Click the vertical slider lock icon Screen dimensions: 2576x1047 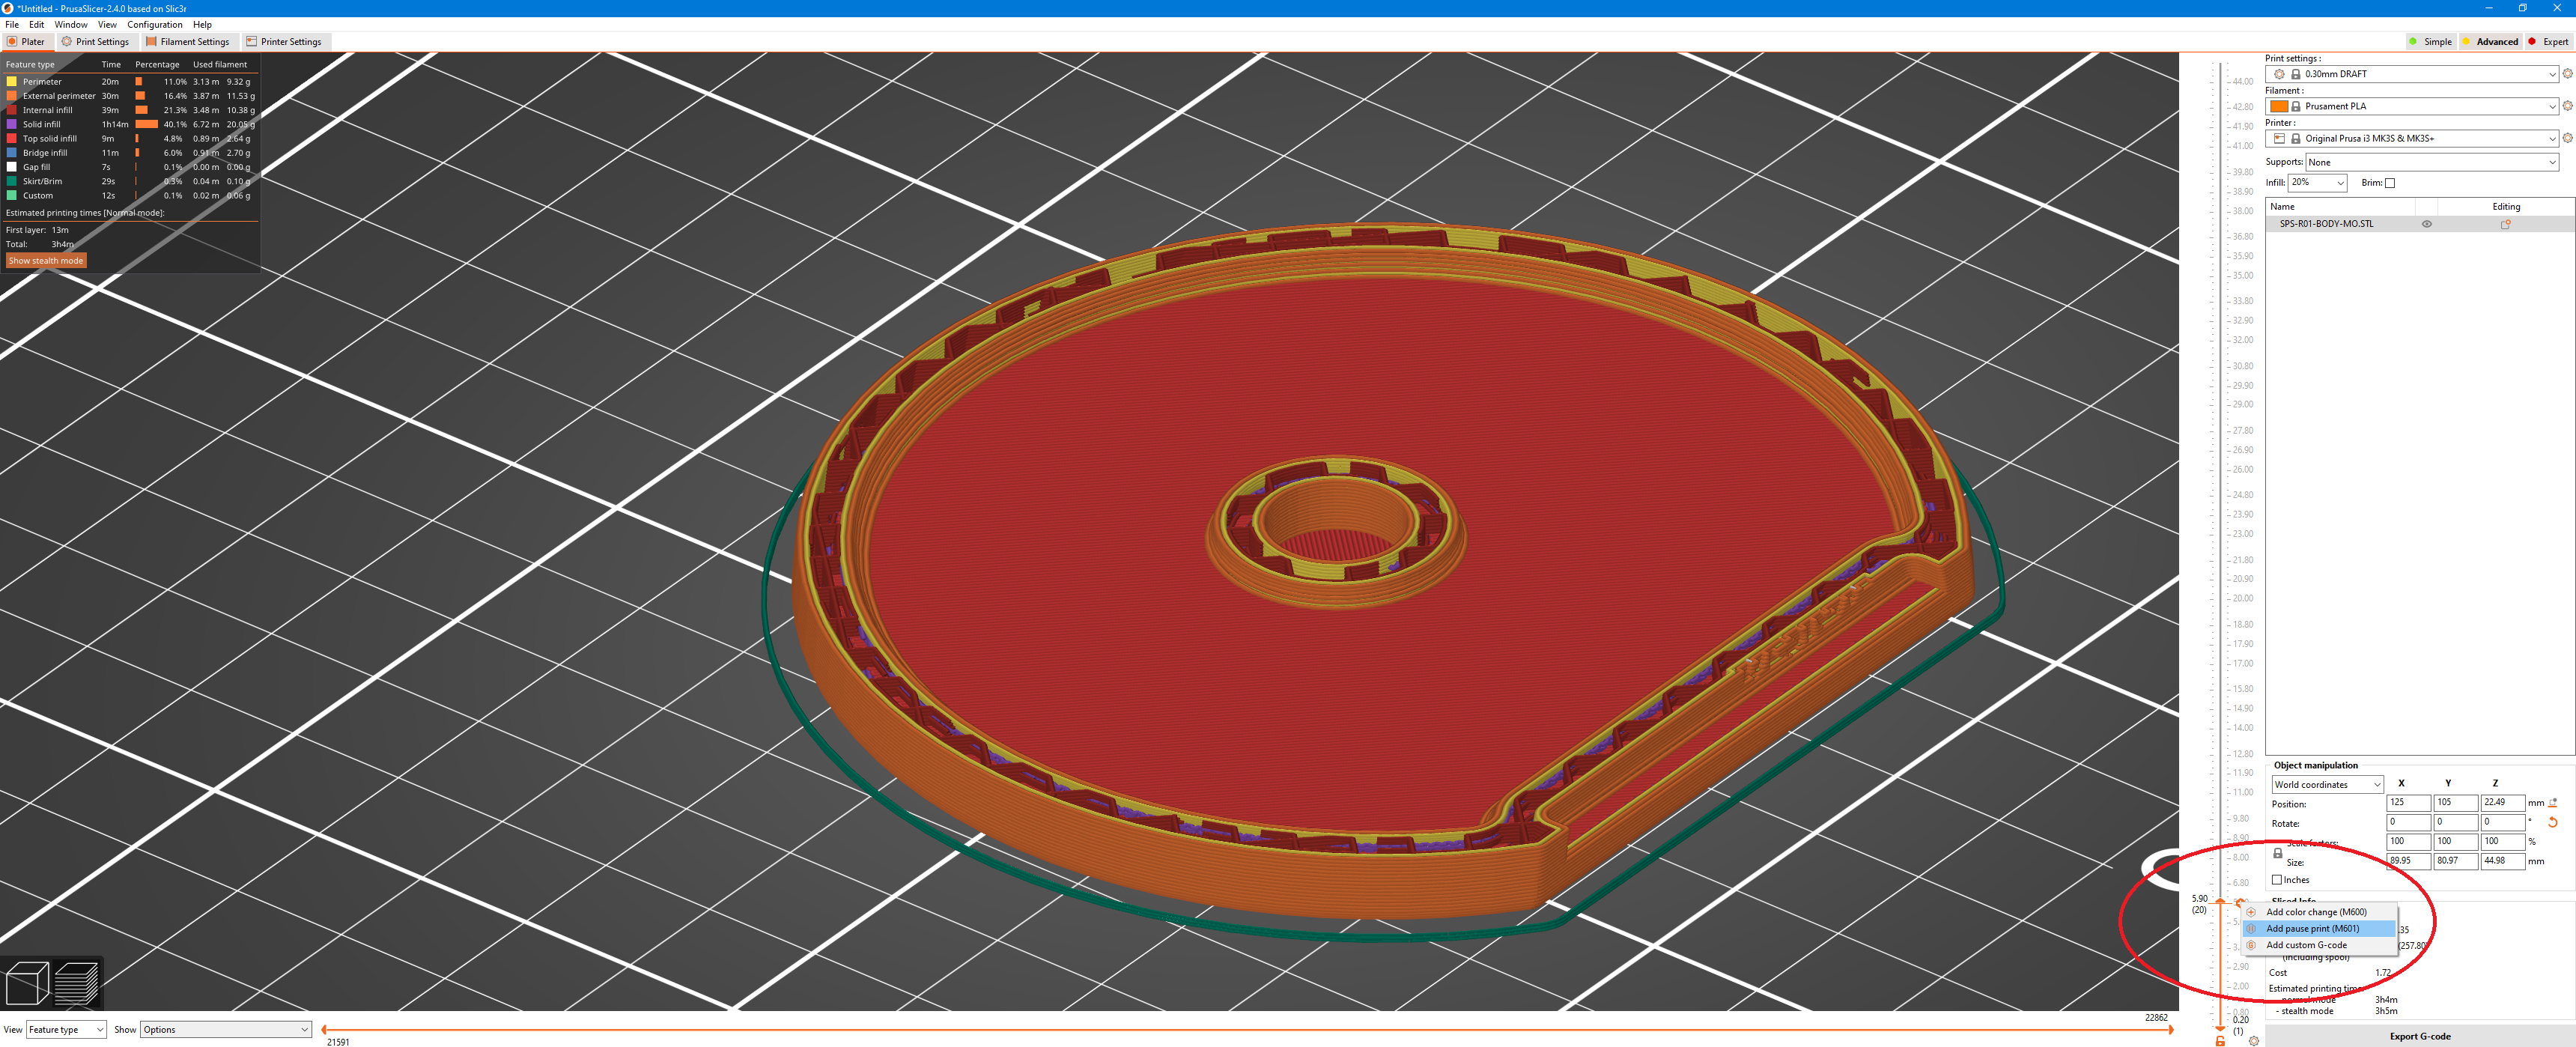click(2220, 1041)
